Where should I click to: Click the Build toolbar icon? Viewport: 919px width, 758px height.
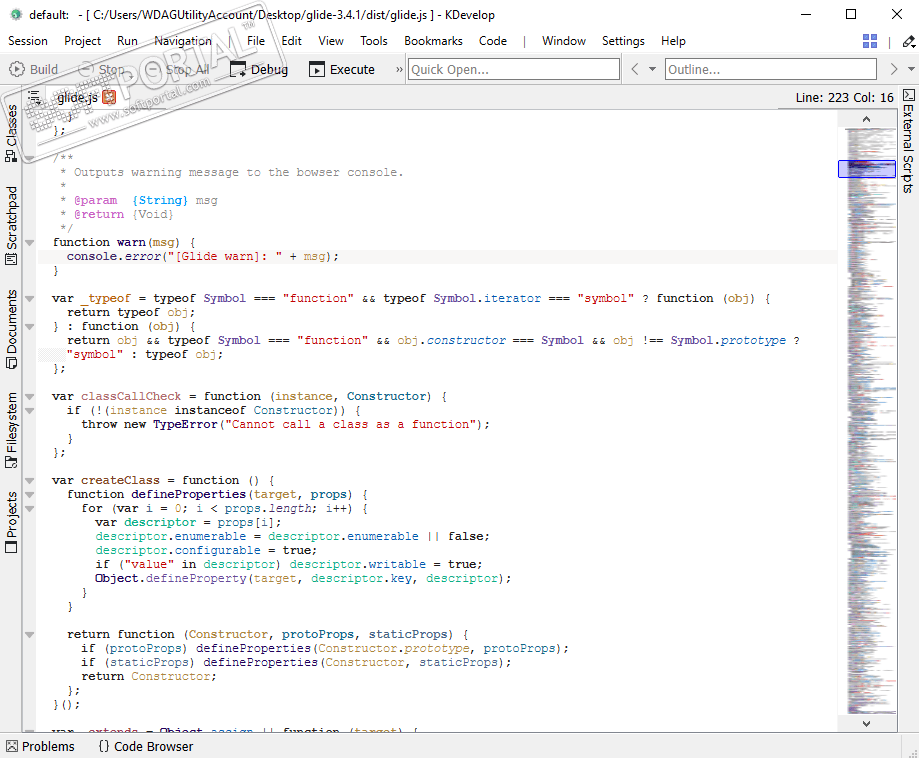17,69
